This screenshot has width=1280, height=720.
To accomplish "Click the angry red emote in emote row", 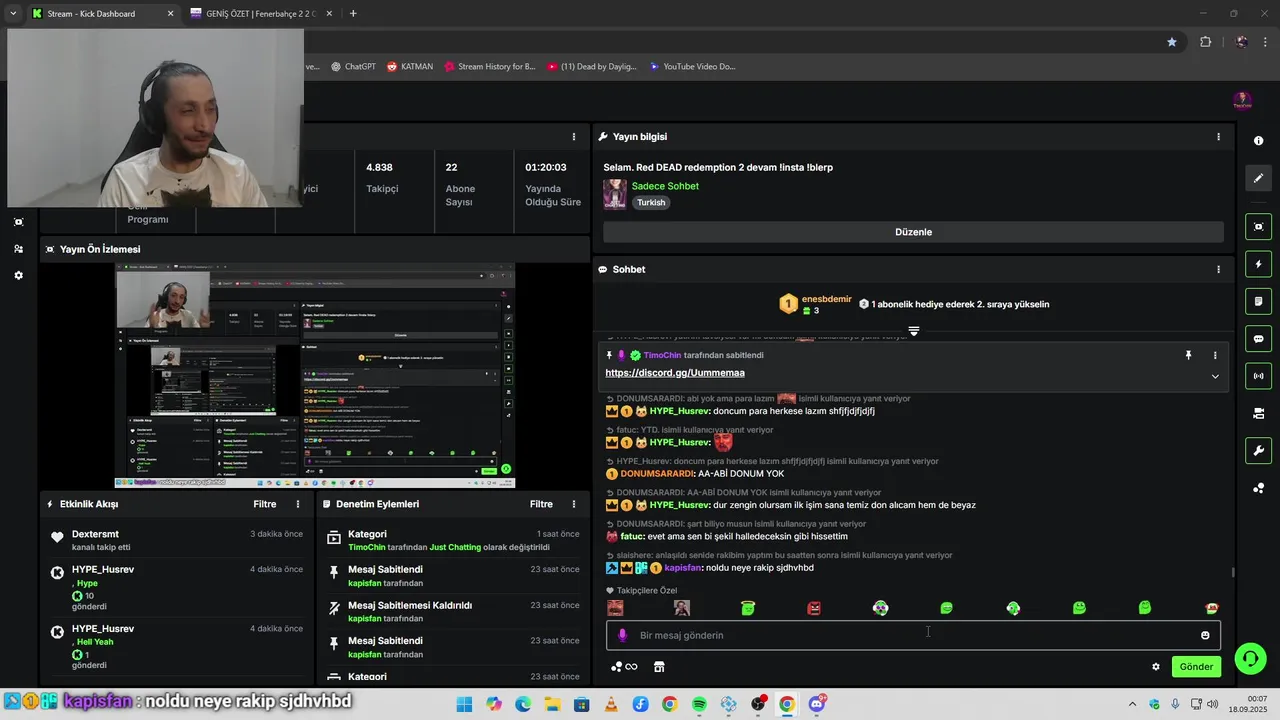I will [x=814, y=608].
